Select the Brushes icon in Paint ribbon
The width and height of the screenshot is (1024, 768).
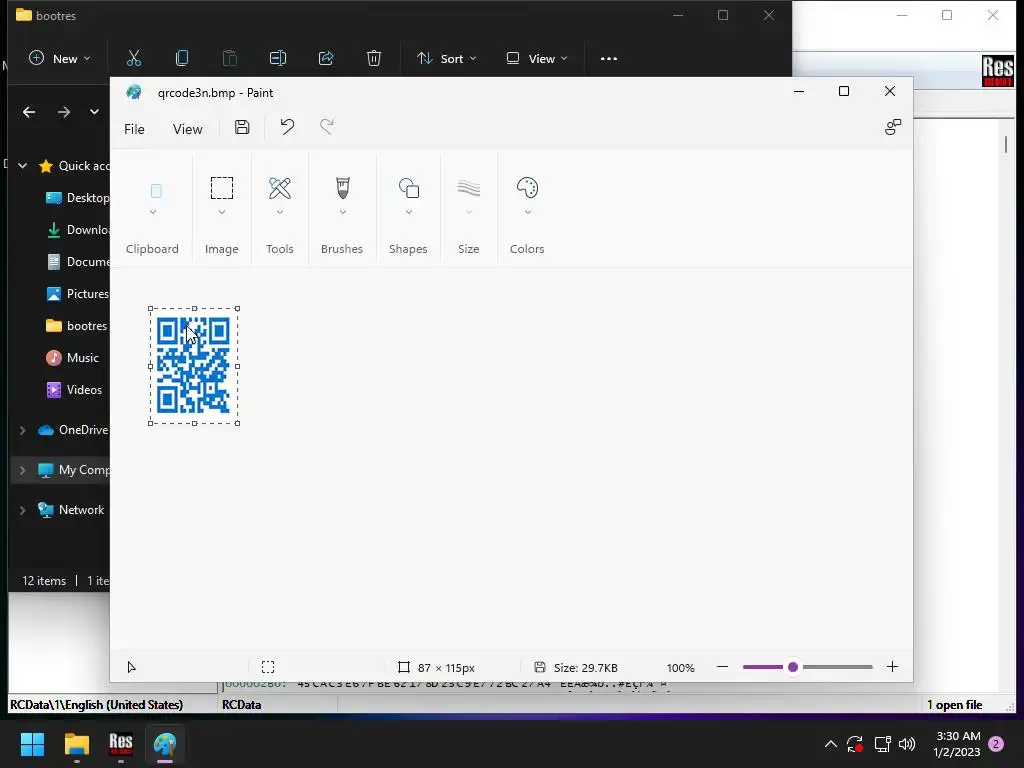(x=343, y=188)
